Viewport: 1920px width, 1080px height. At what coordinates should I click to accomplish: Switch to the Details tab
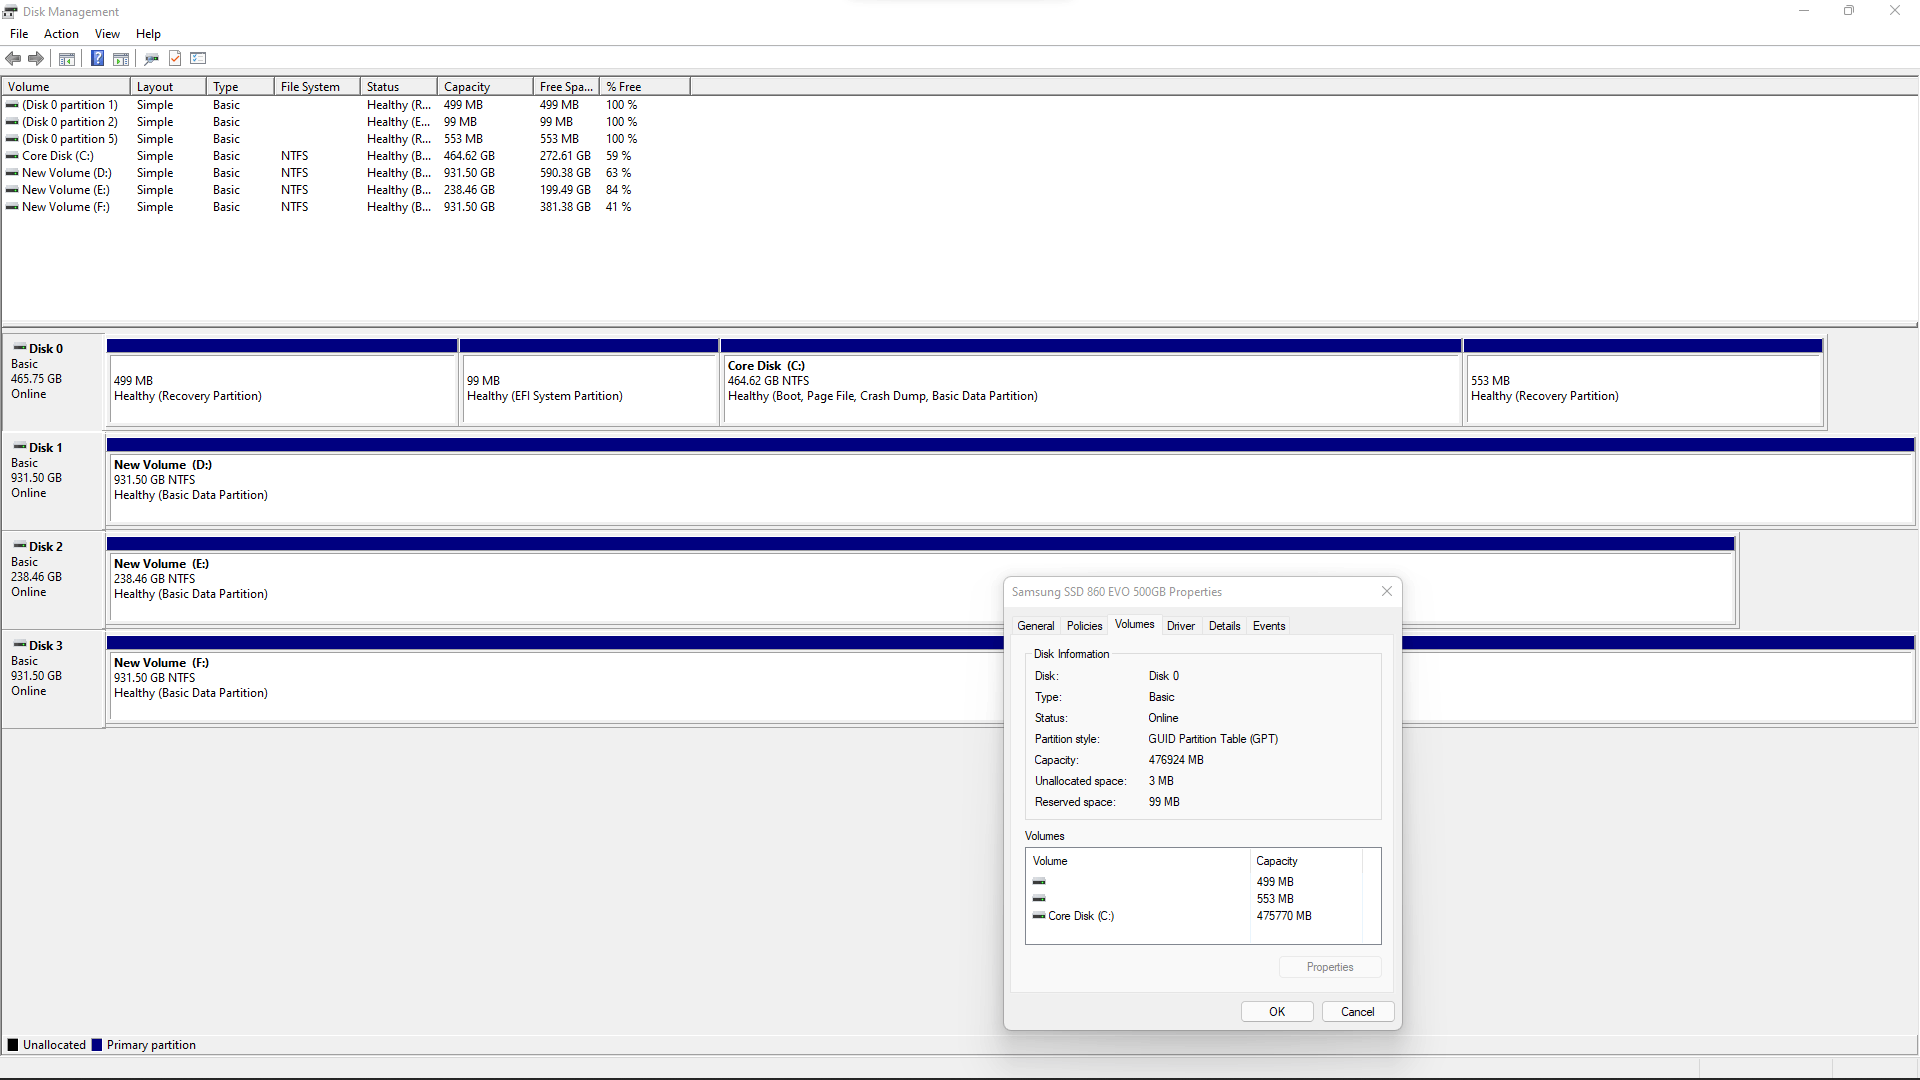[x=1224, y=626]
